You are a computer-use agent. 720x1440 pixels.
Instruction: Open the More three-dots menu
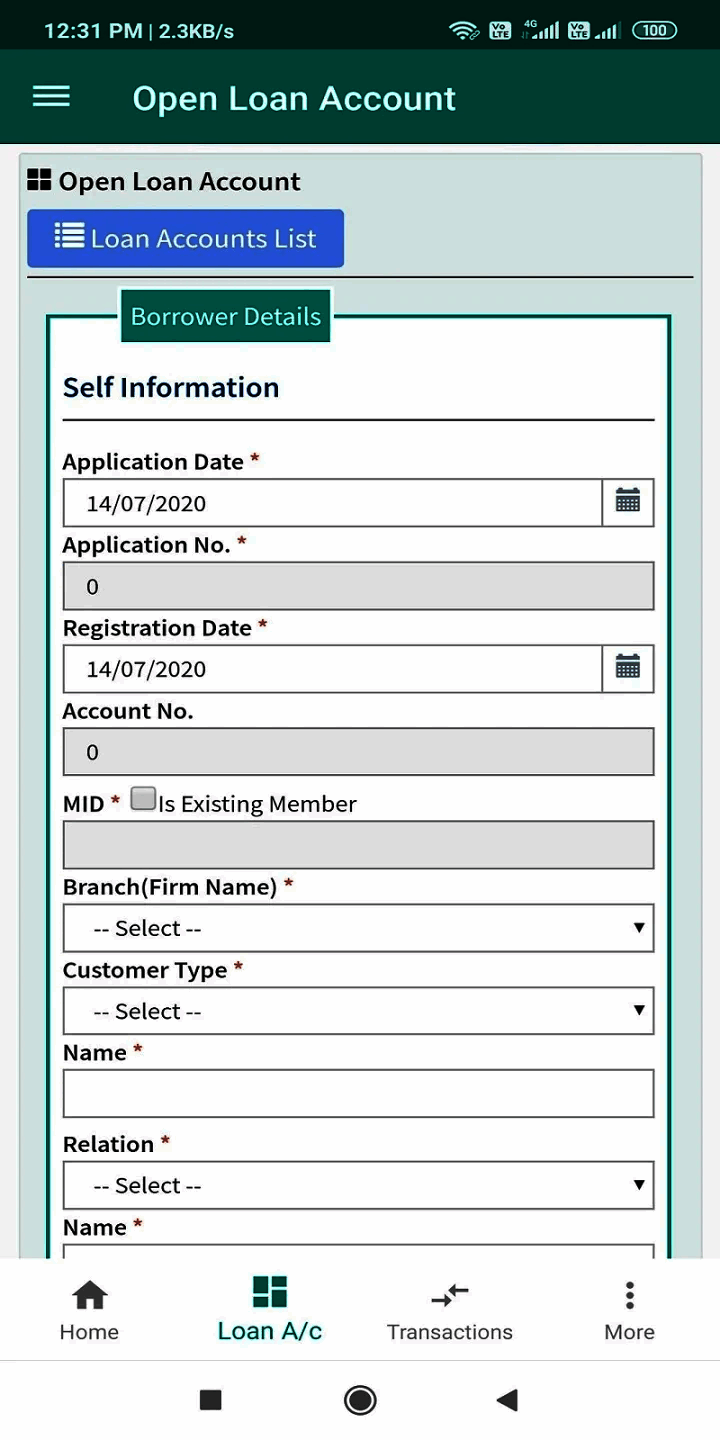tap(629, 1295)
